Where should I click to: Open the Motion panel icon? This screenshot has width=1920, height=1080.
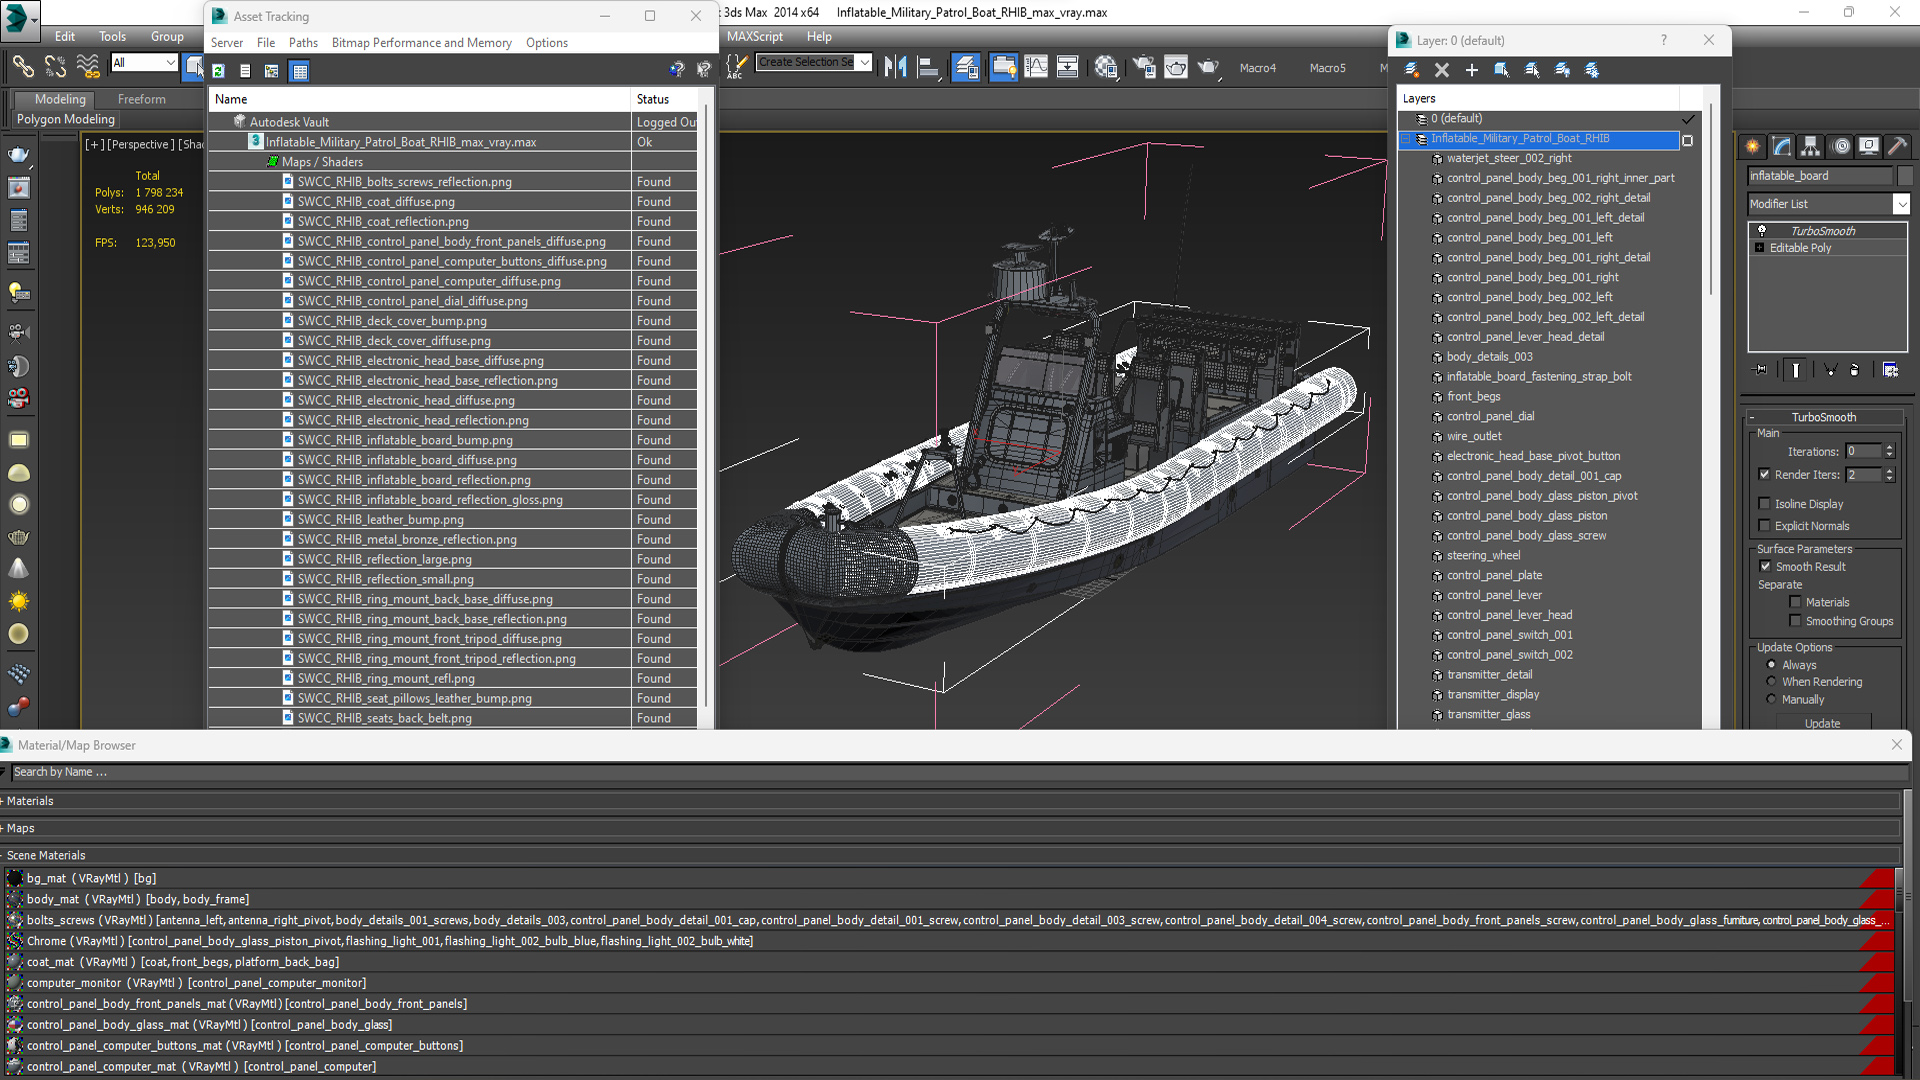coord(1840,147)
